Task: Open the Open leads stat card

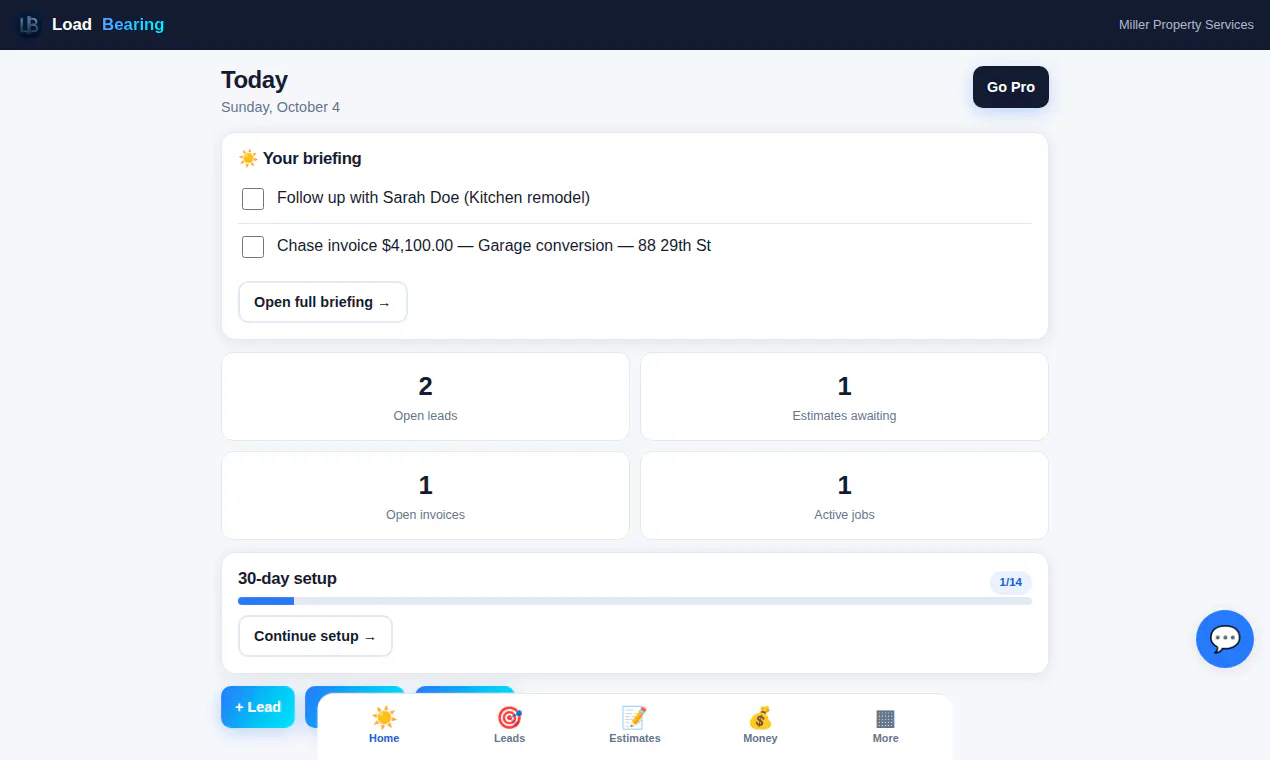Action: [425, 396]
